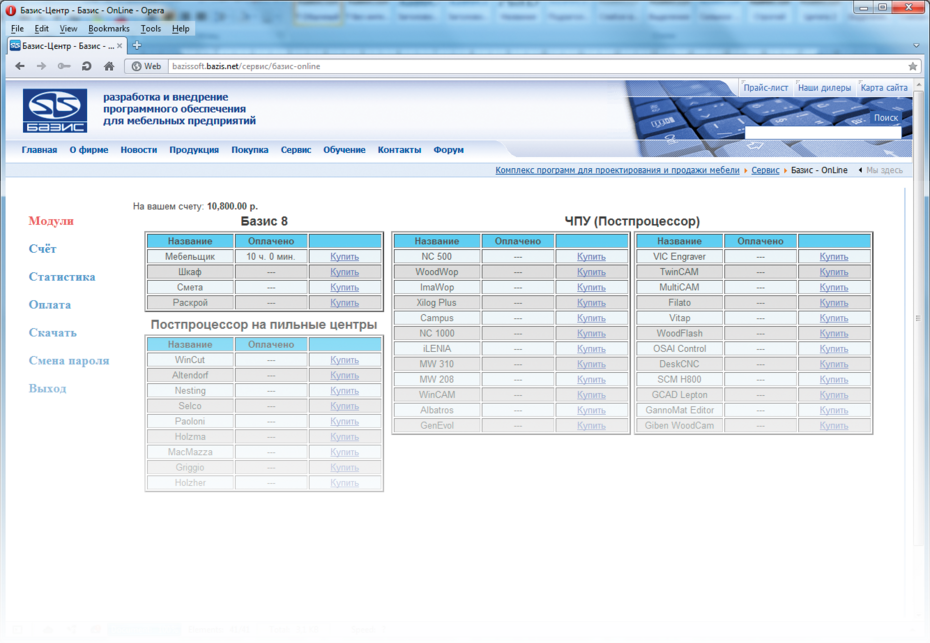Click Купить for ImaWop

(x=591, y=288)
